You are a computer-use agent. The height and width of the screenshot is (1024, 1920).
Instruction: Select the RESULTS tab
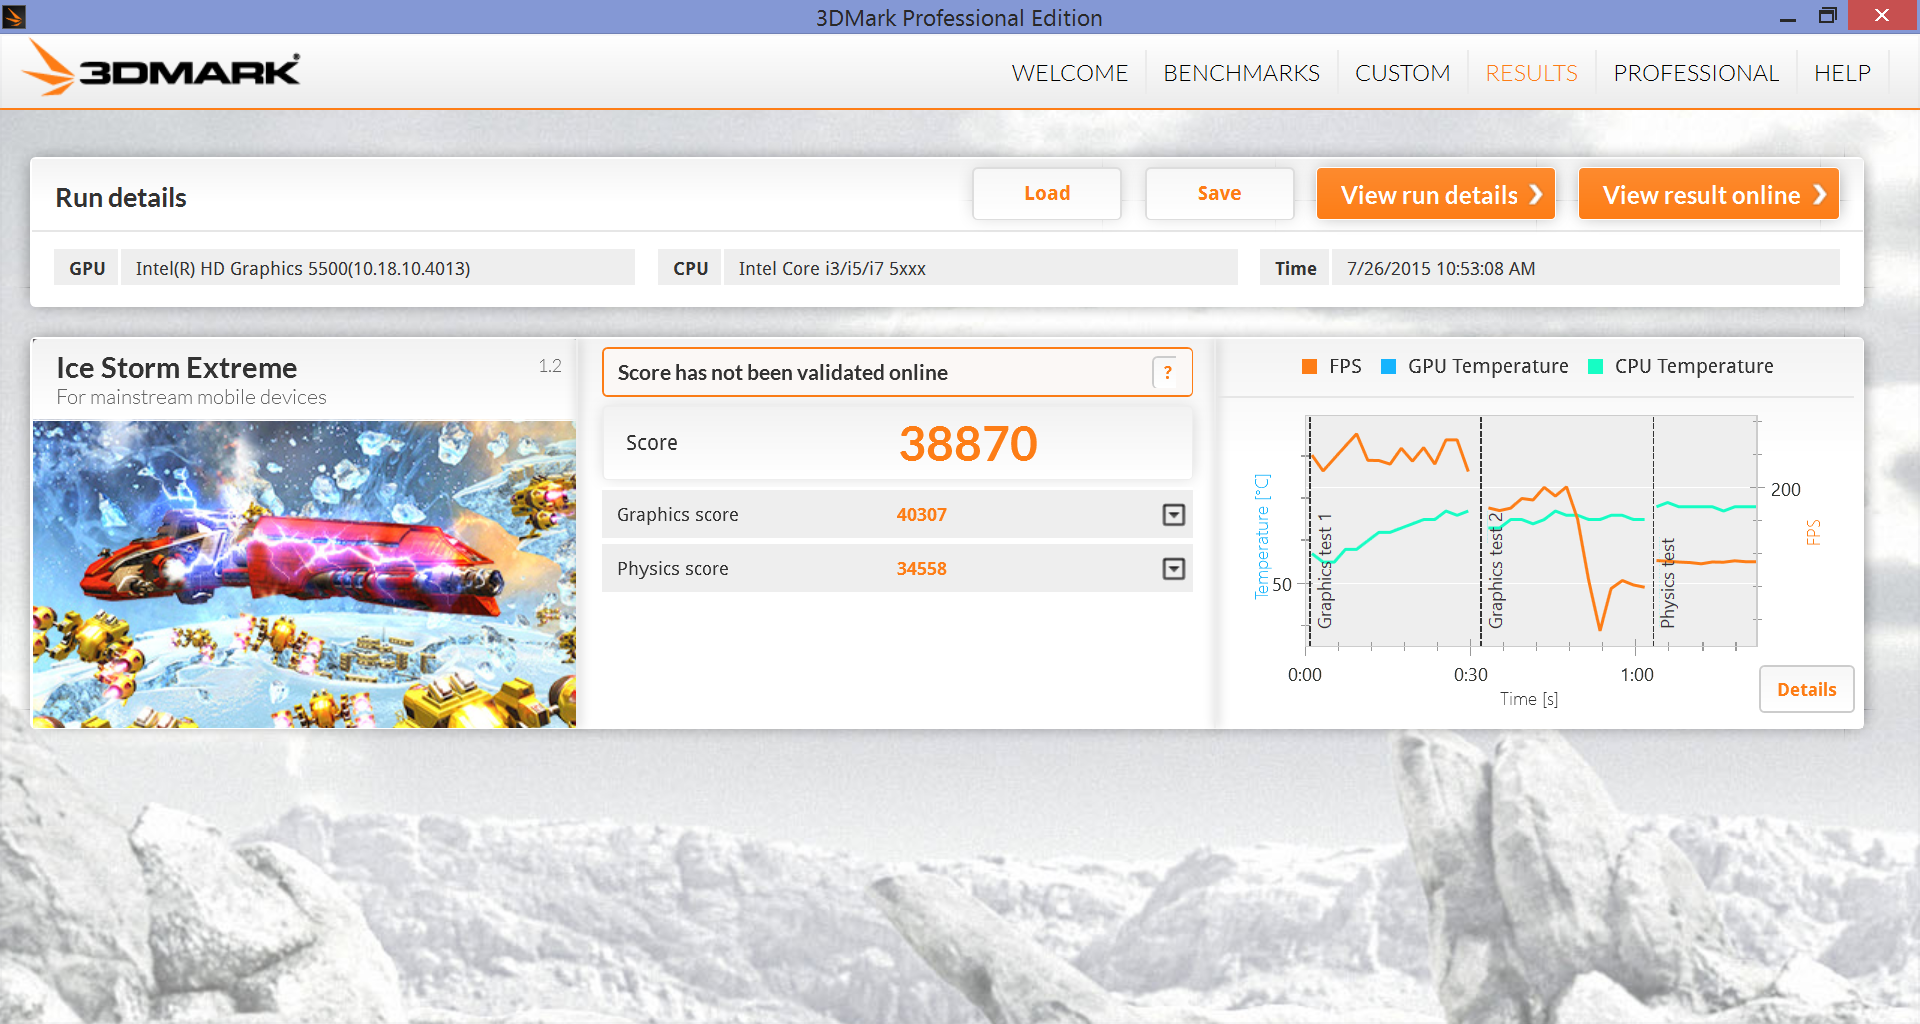(x=1531, y=73)
